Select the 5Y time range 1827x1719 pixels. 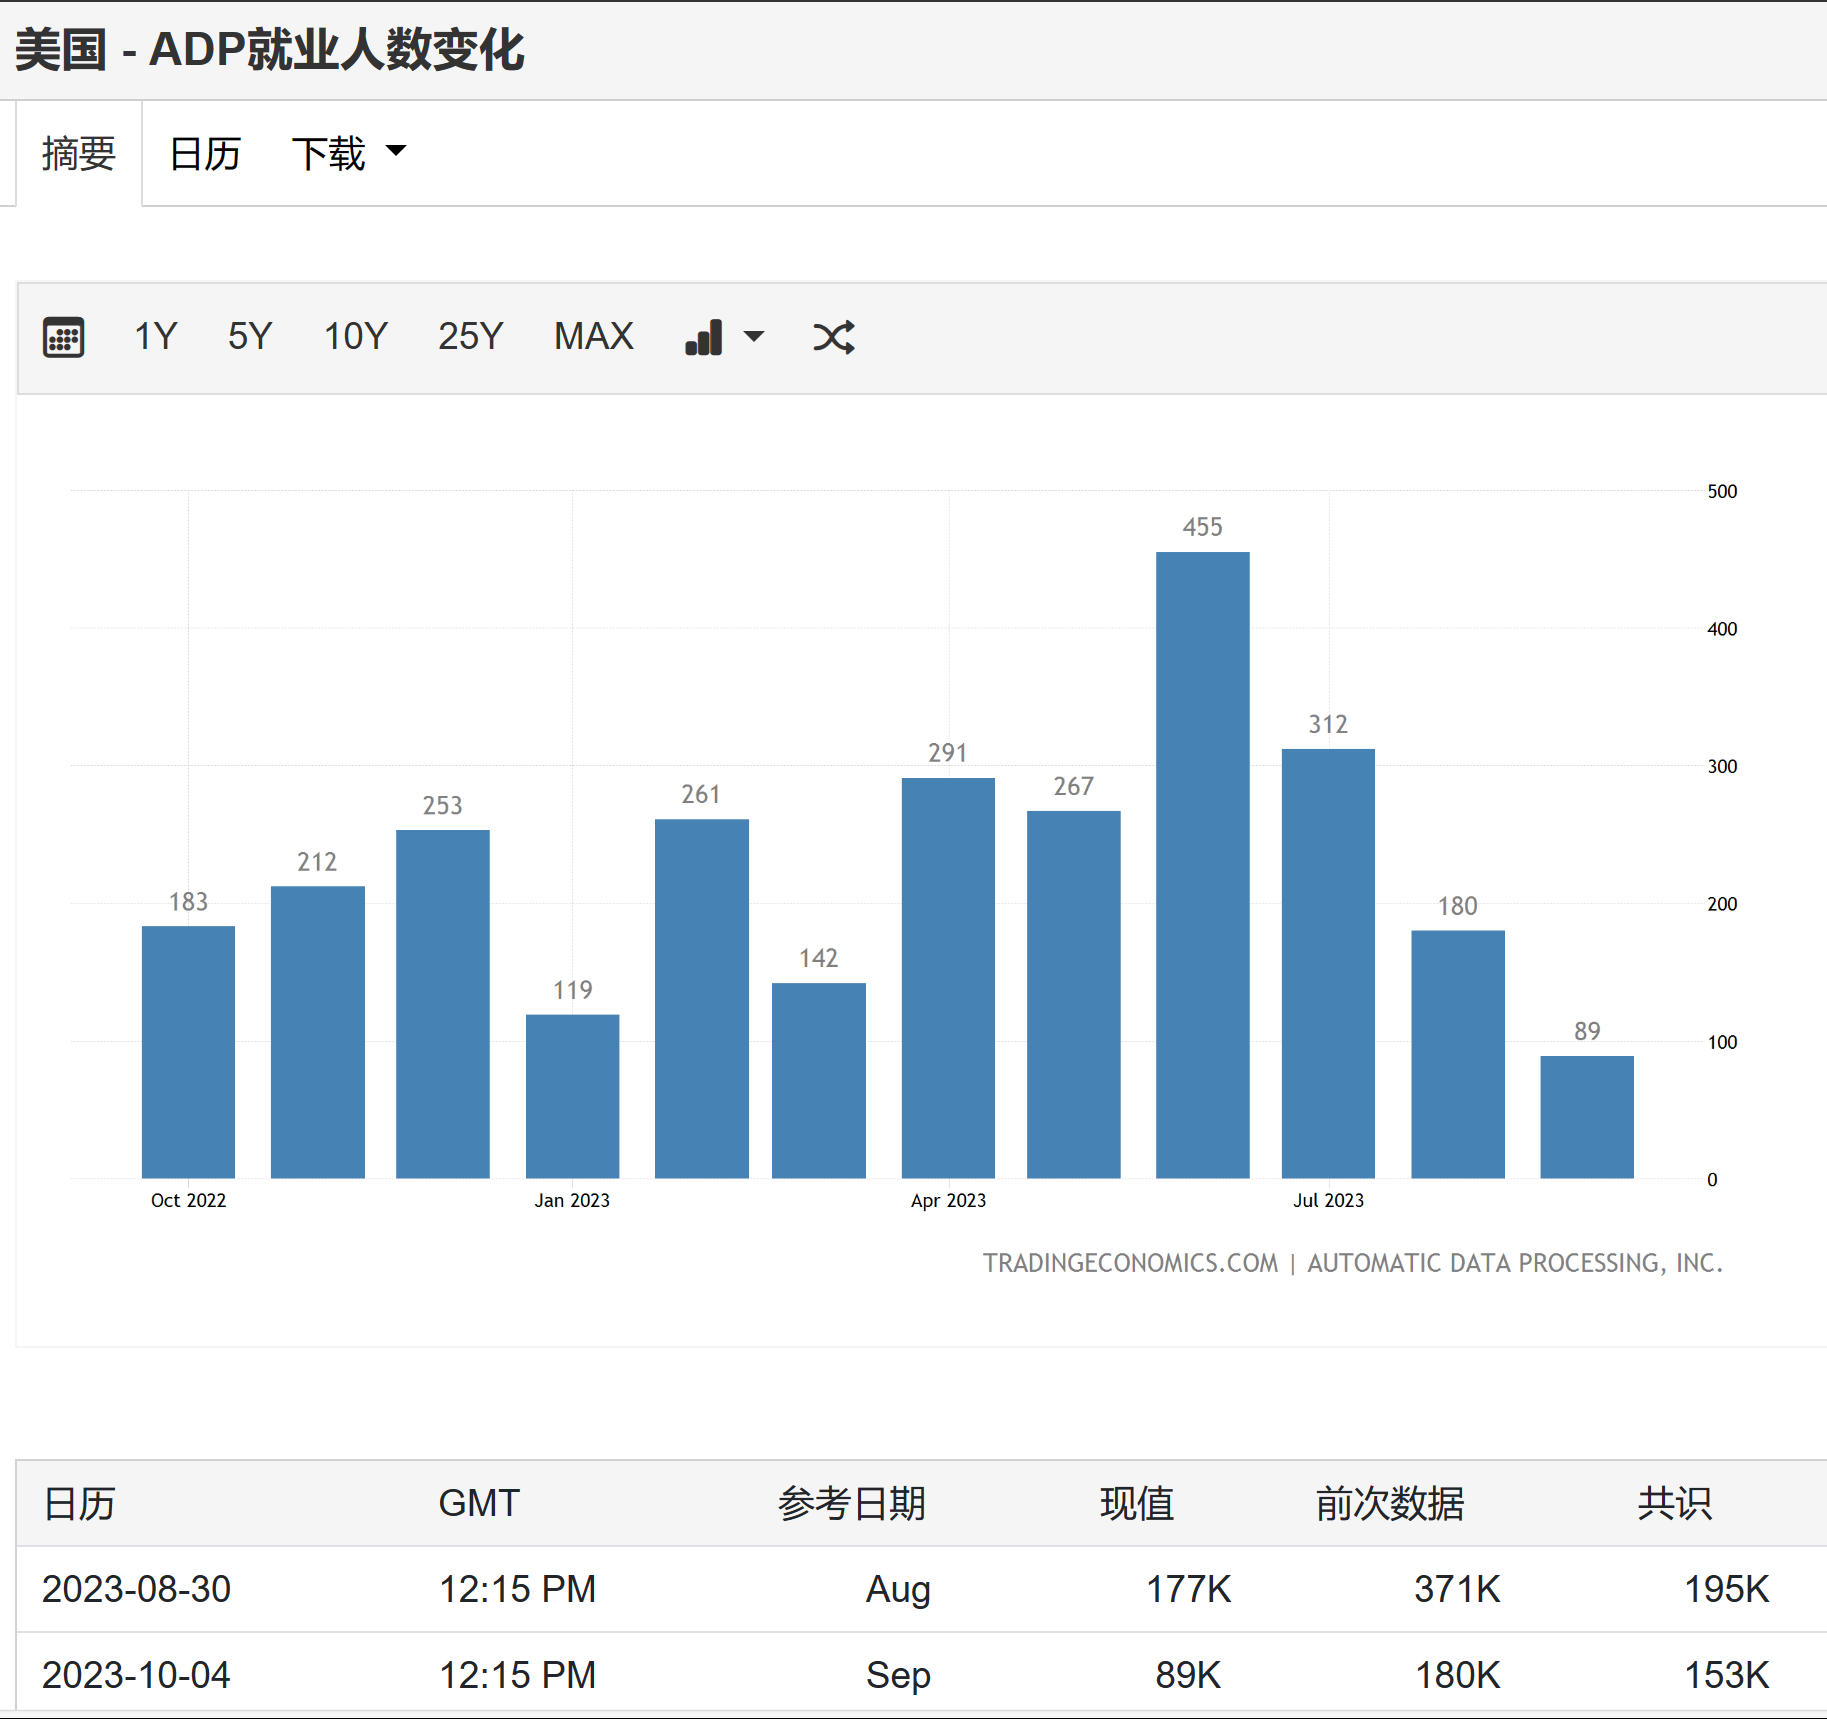pyautogui.click(x=249, y=337)
